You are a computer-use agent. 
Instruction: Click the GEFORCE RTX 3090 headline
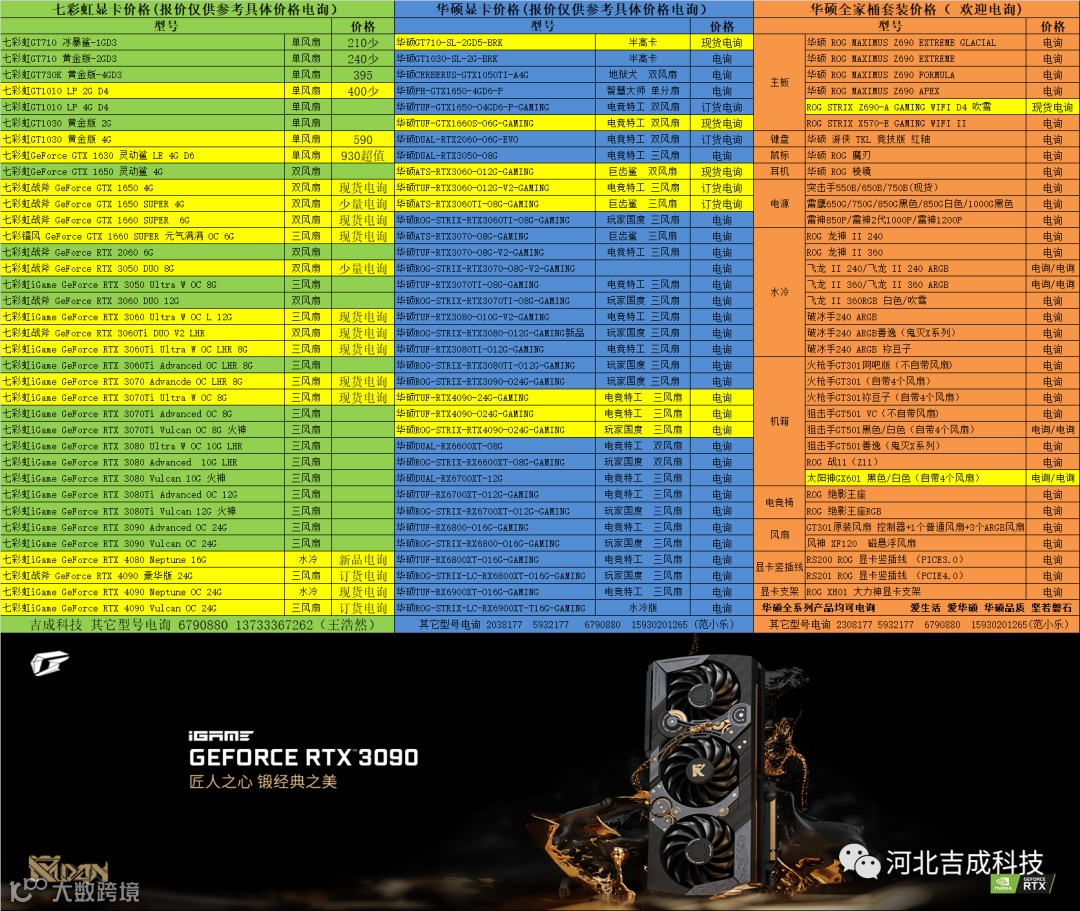point(303,757)
